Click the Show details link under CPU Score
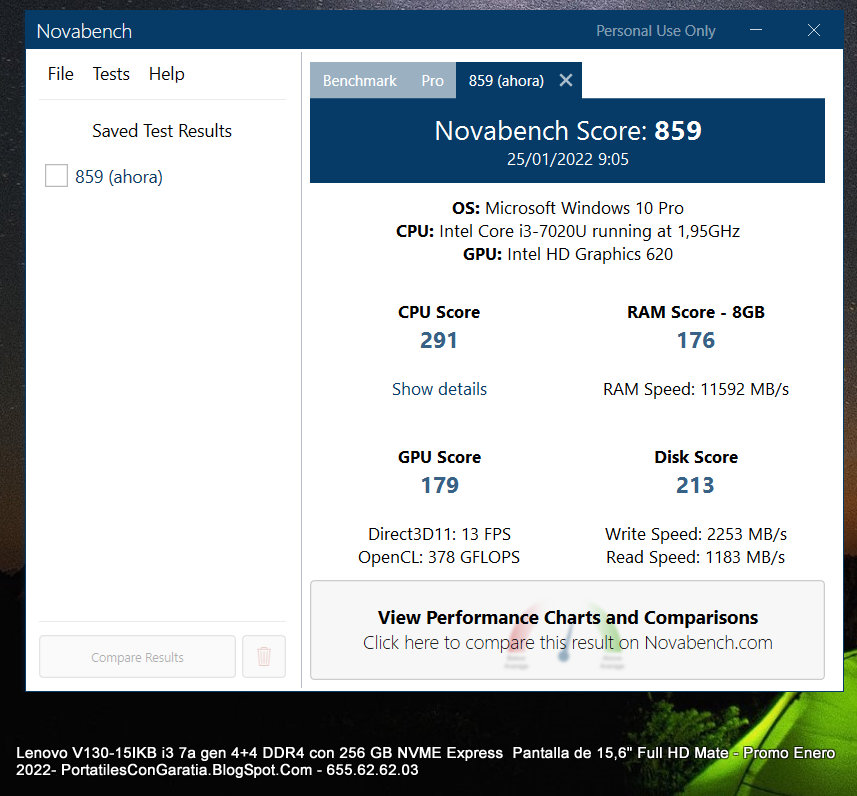 point(439,389)
